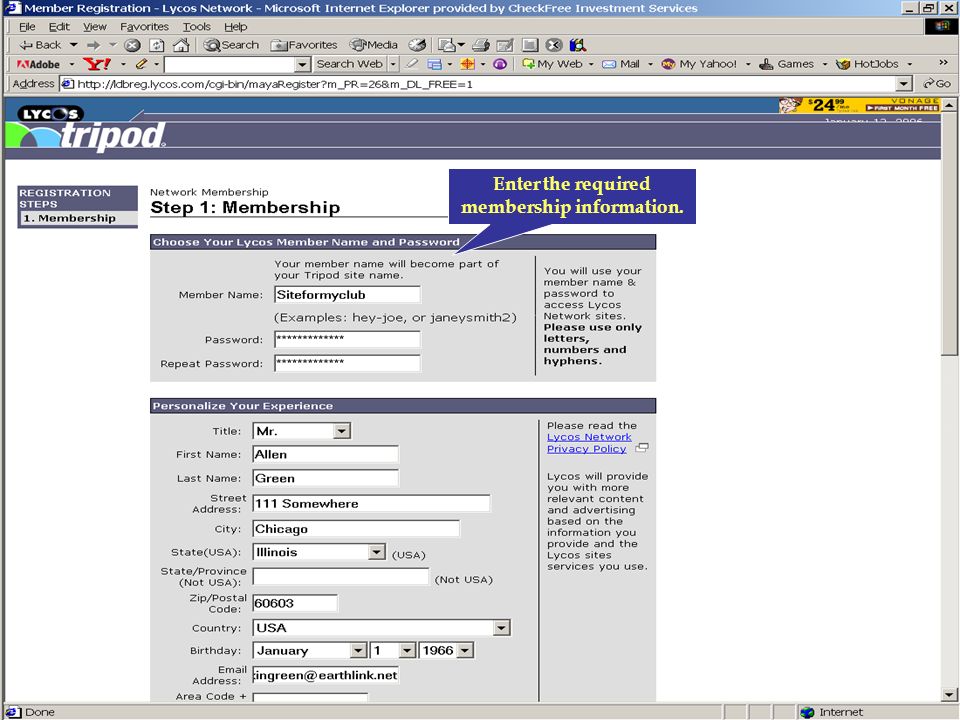The image size is (960, 720).
Task: Open the Favorites menu
Action: coord(144,27)
